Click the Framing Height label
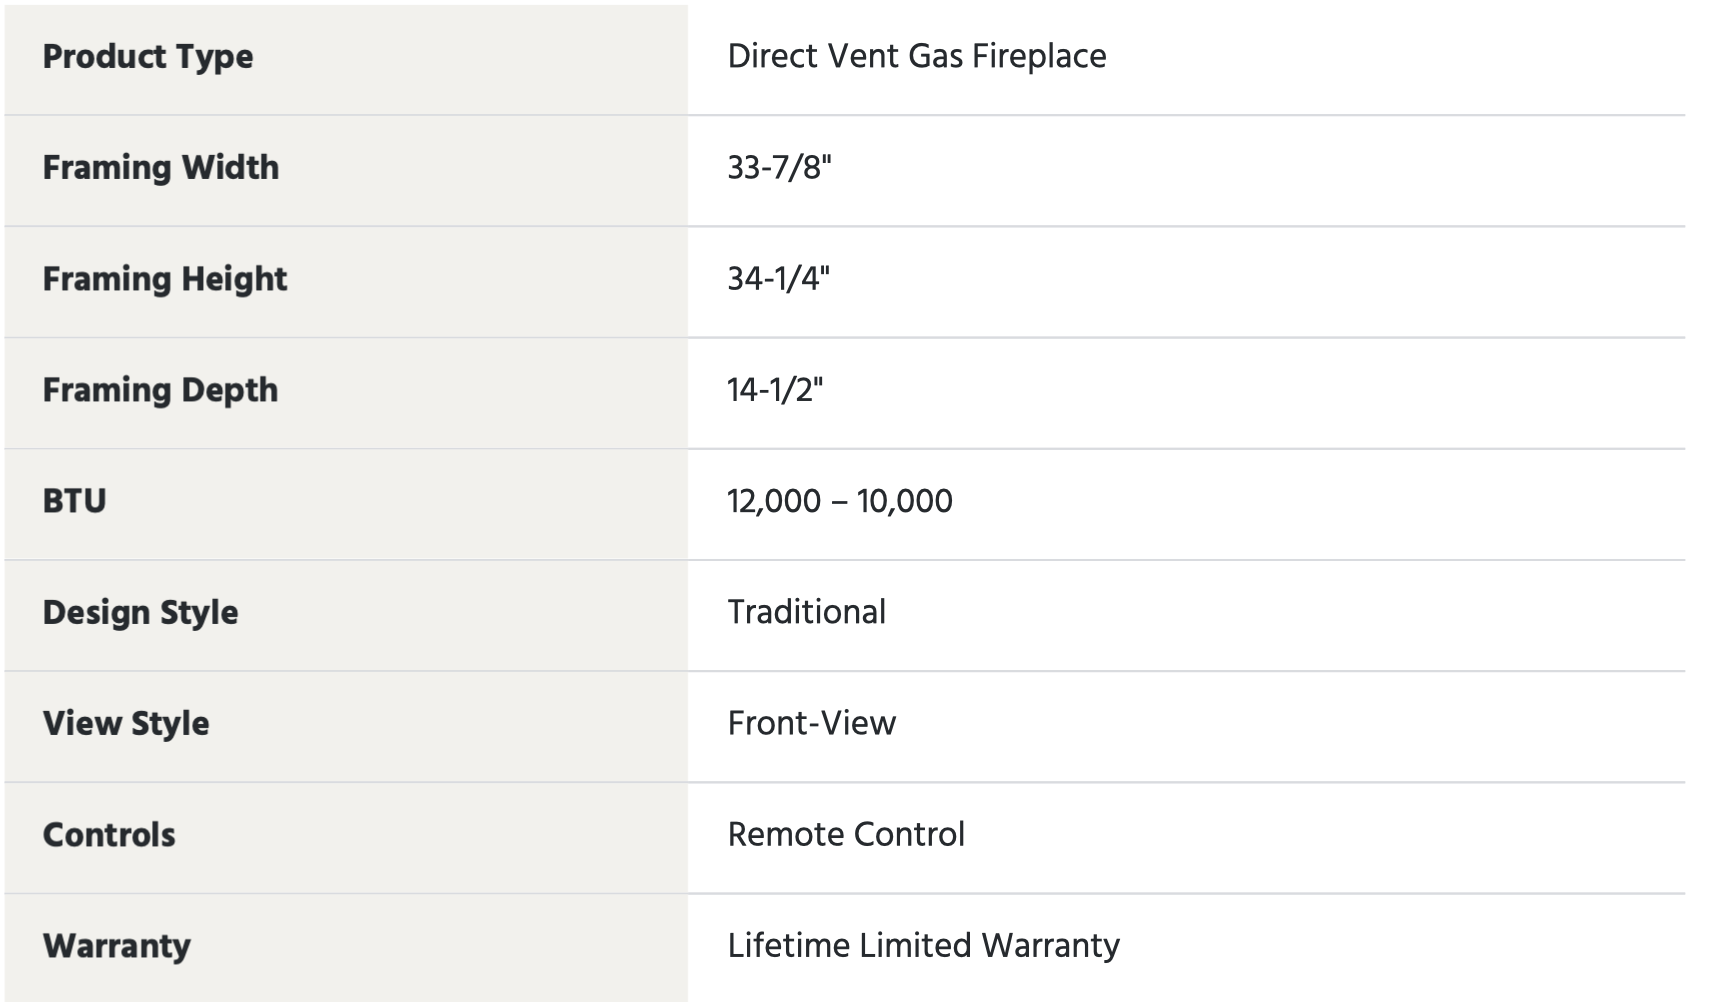Viewport: 1720px width, 1002px height. pos(165,279)
